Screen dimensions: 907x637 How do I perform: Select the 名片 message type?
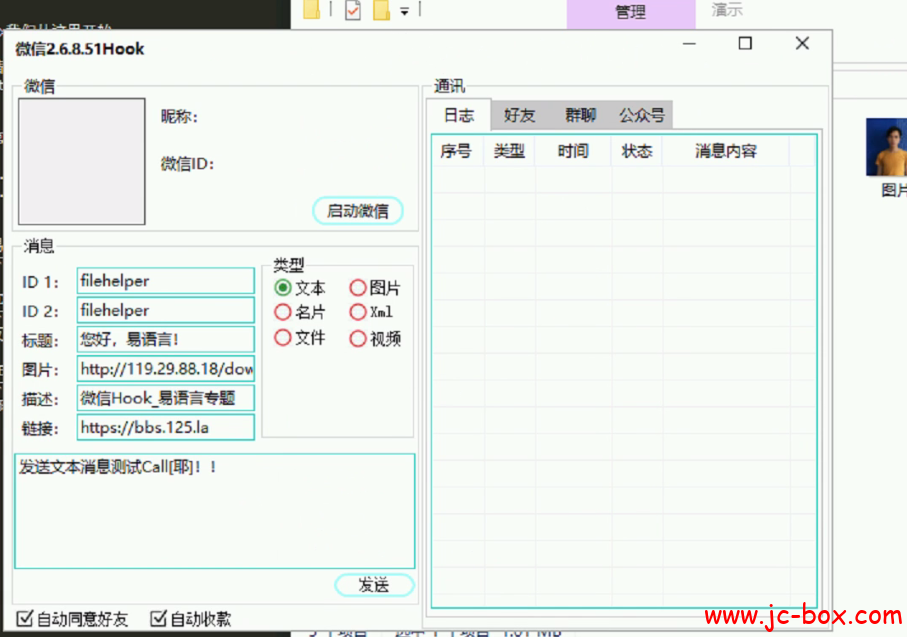click(300, 312)
